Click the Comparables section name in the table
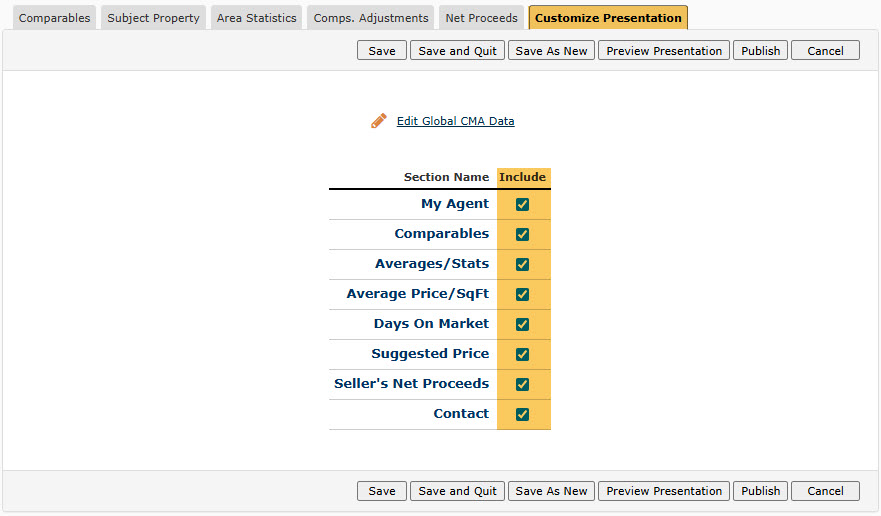The width and height of the screenshot is (881, 516). (442, 233)
